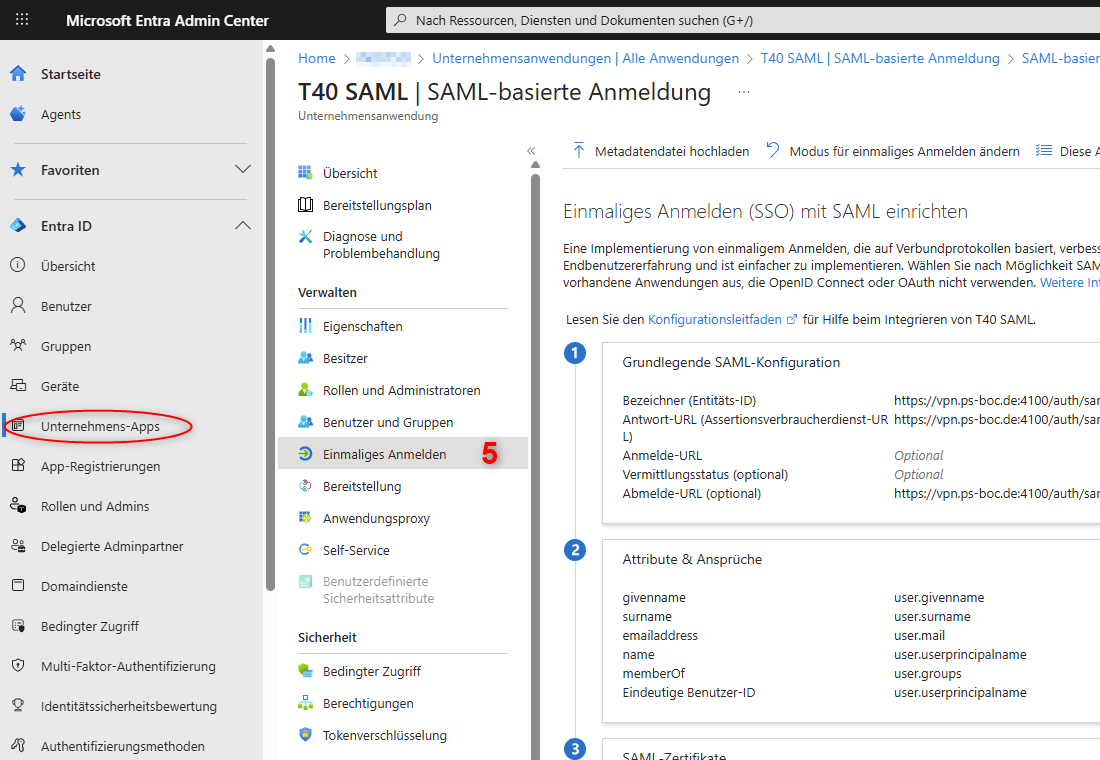
Task: Click Metadatendatei hochladen button
Action: (661, 151)
